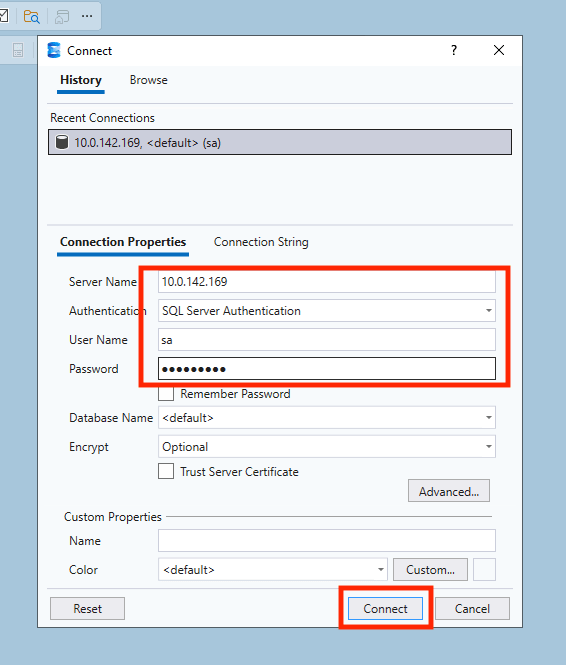This screenshot has height=665, width=566.
Task: Click the help question mark icon
Action: tap(454, 50)
